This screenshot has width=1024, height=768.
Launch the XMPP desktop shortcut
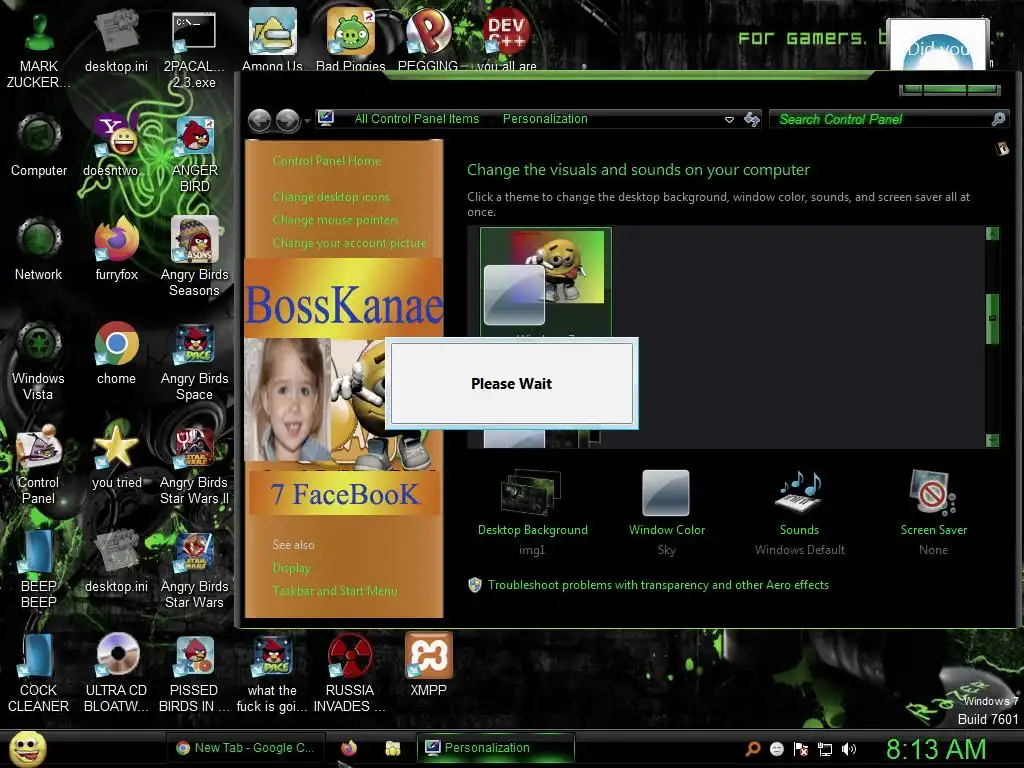click(428, 665)
